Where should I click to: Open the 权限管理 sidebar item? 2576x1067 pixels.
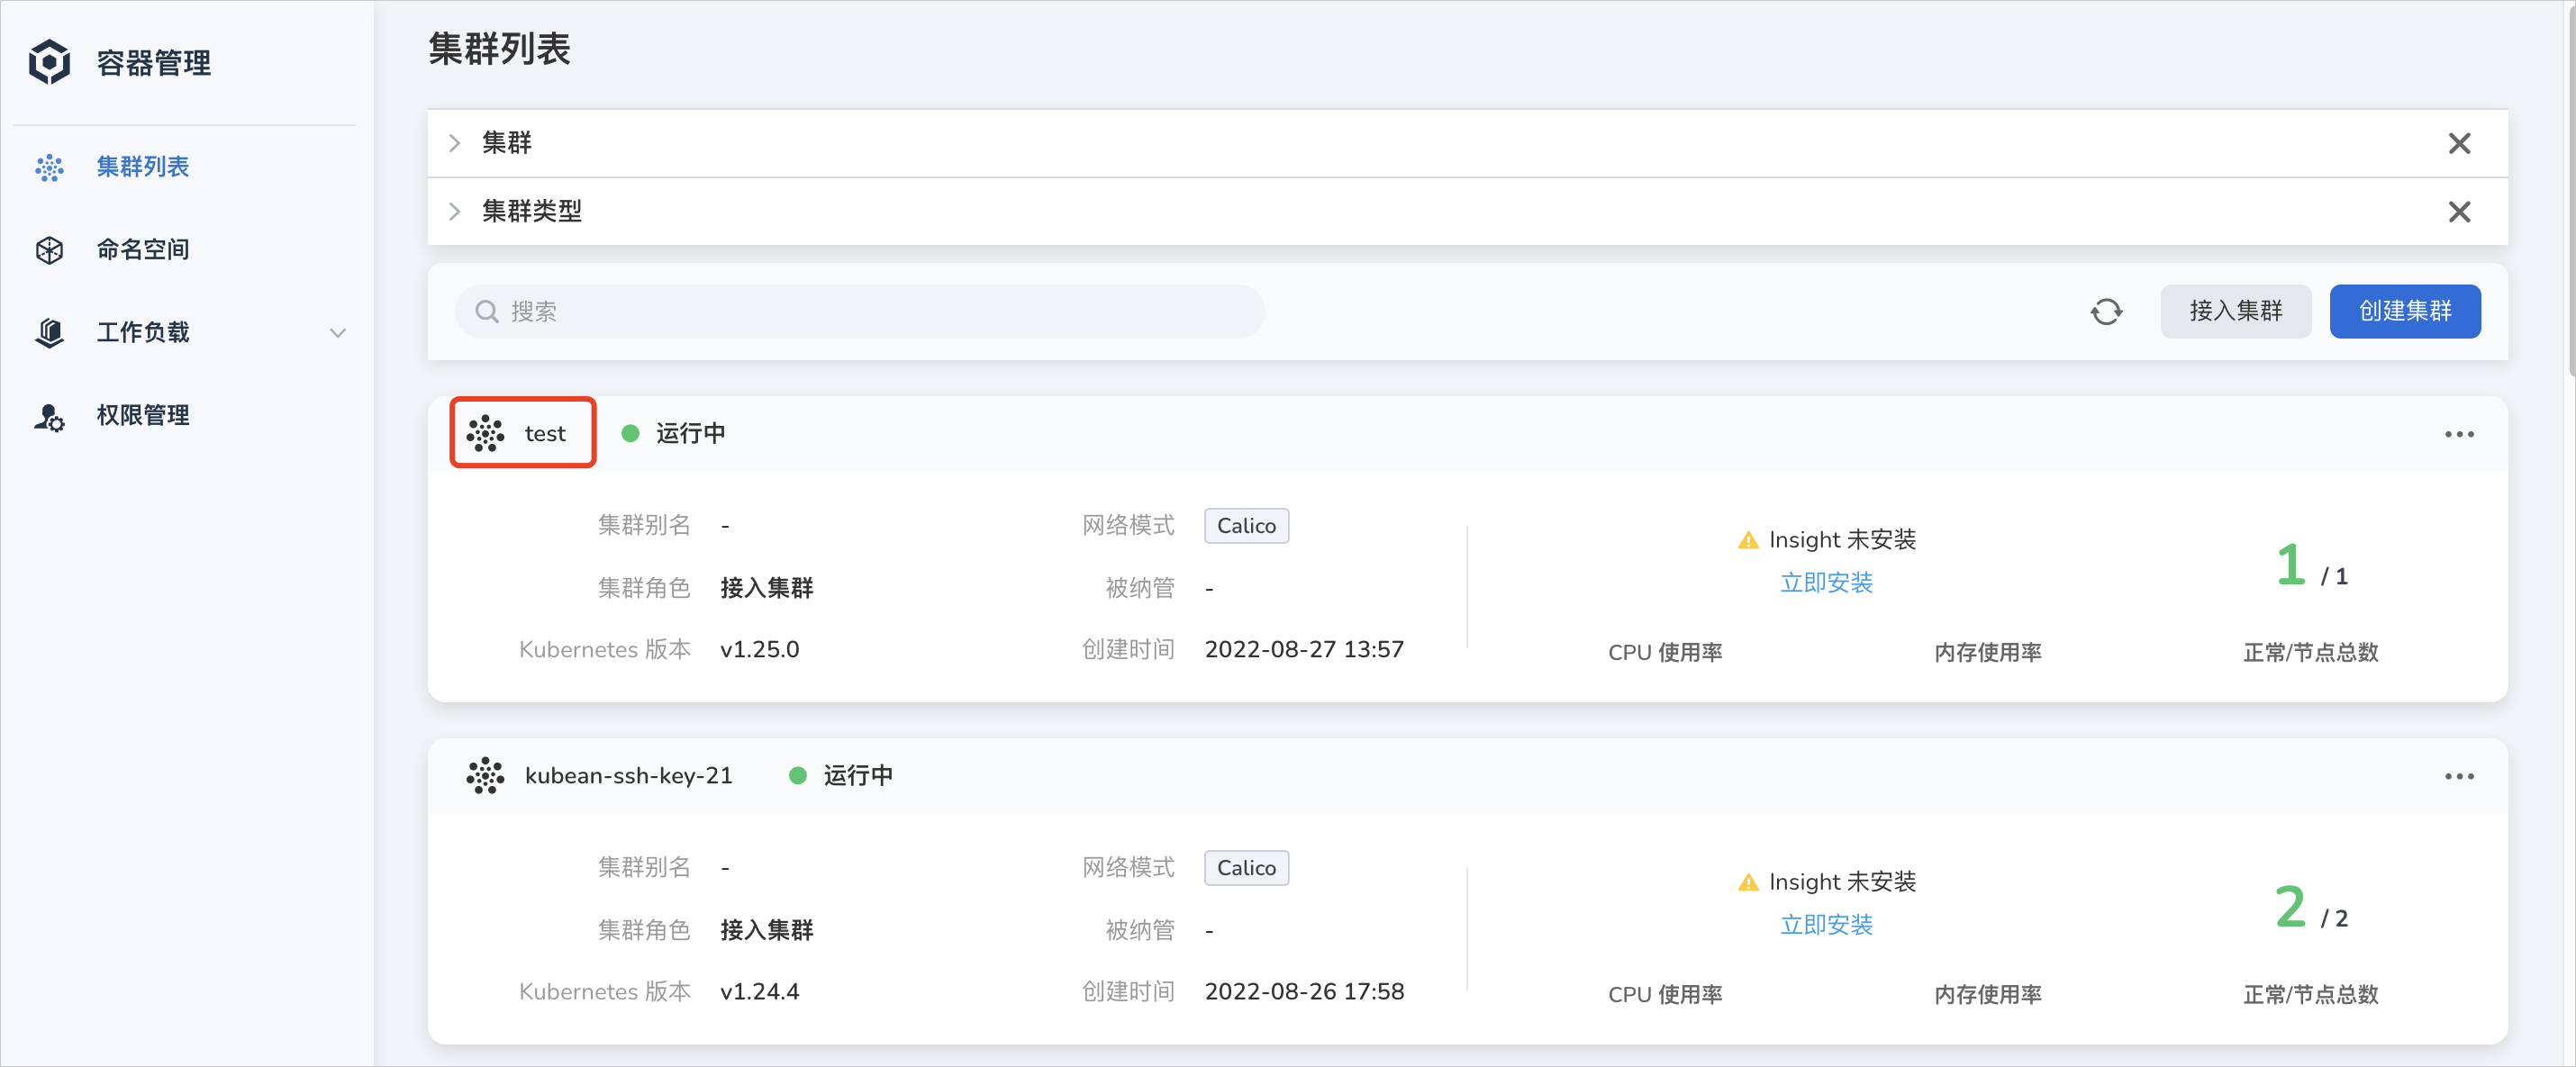142,416
